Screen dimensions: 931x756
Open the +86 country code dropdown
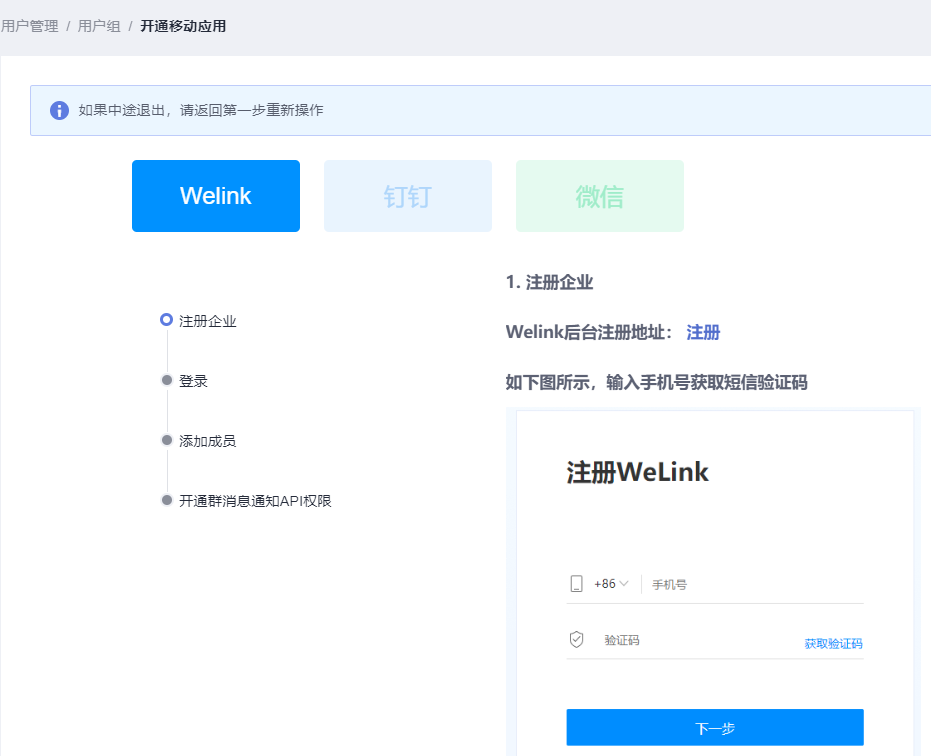click(x=611, y=584)
